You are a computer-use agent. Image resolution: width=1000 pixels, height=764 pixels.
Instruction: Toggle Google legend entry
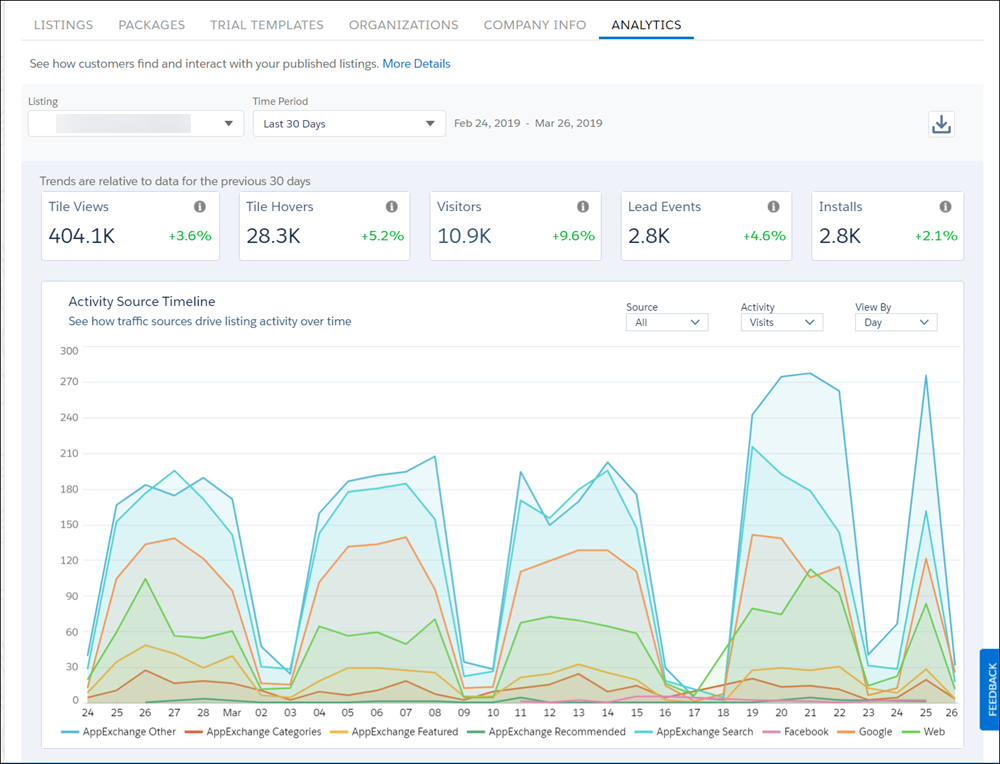coord(865,732)
